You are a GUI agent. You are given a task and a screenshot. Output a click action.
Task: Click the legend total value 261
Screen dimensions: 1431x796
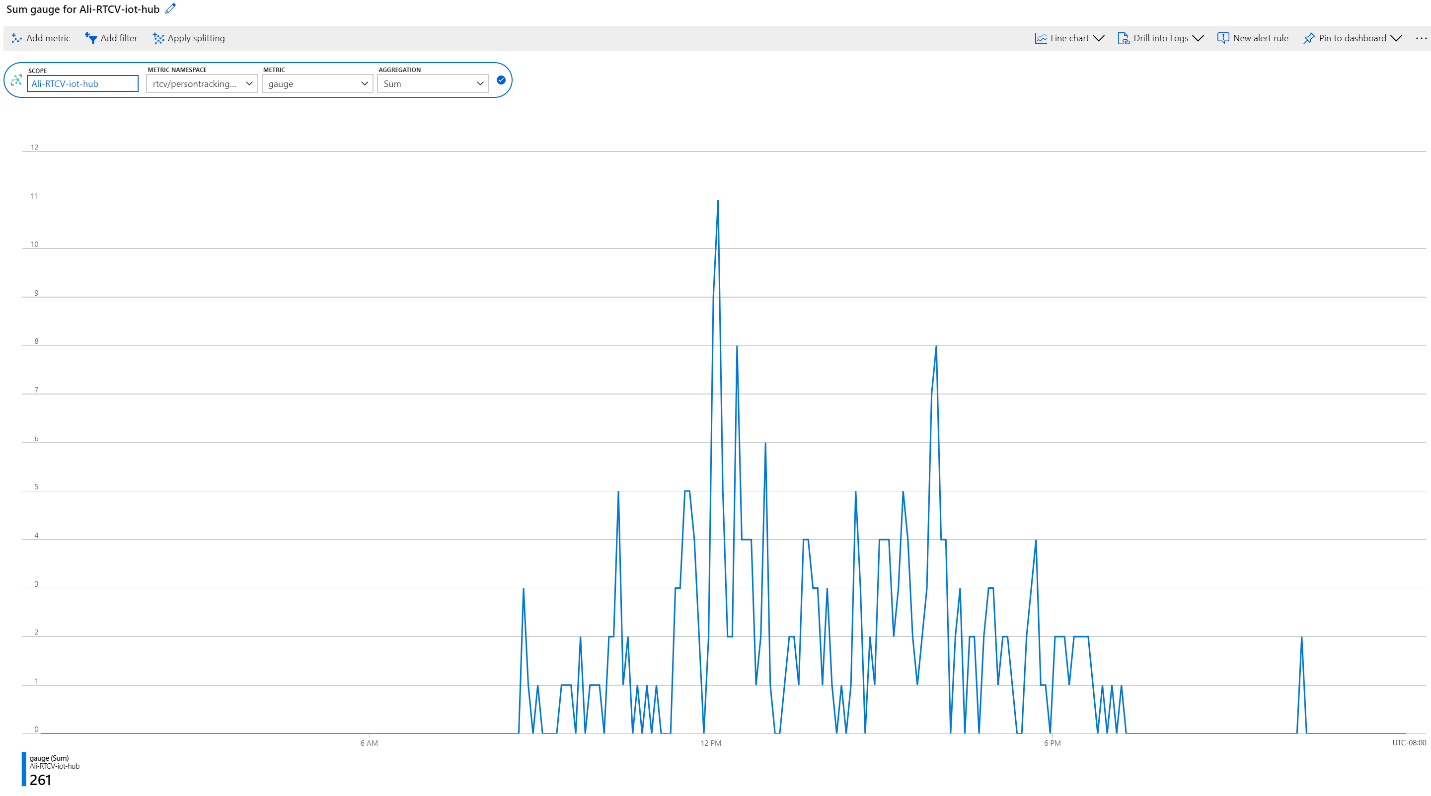click(40, 779)
